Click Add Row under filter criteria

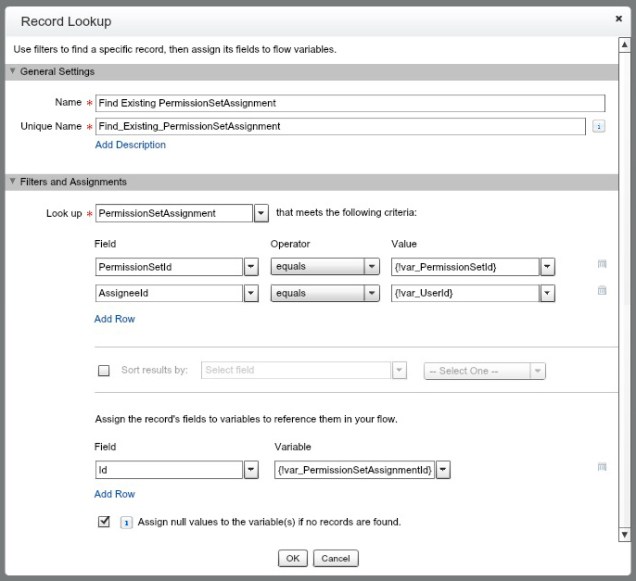pos(114,319)
